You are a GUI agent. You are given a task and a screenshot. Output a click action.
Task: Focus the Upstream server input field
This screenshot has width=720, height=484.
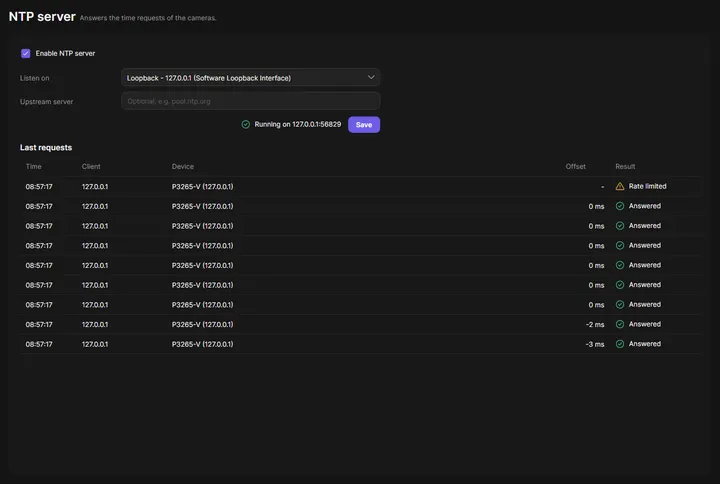point(250,101)
